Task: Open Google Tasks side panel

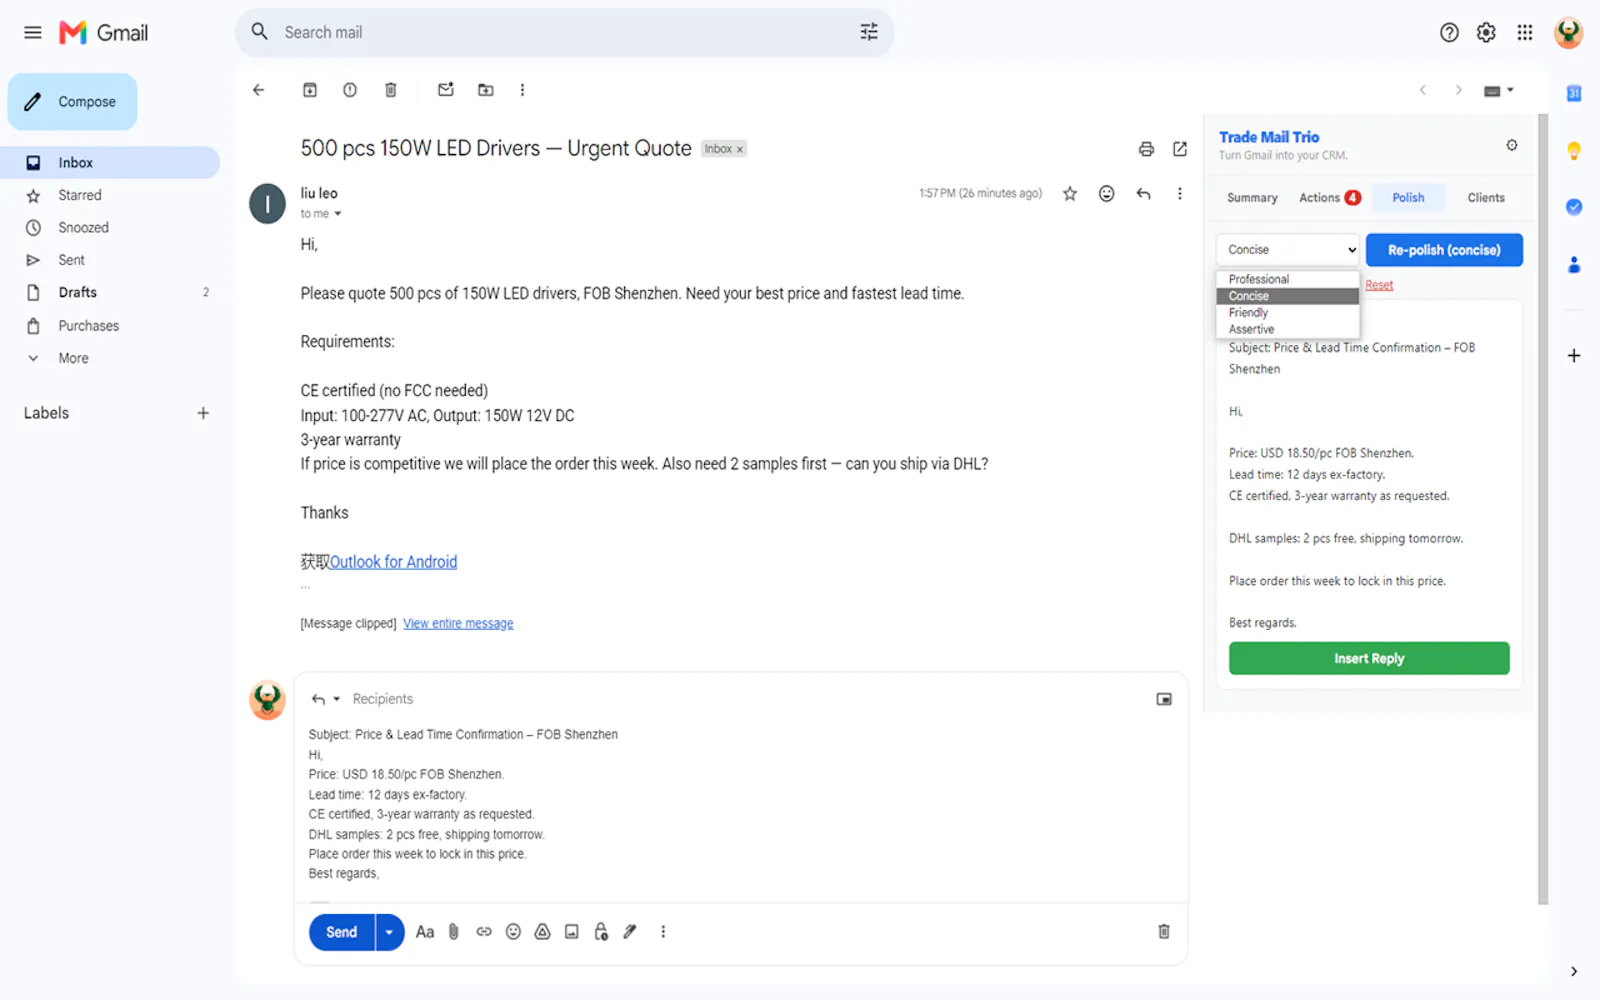Action: click(1574, 207)
